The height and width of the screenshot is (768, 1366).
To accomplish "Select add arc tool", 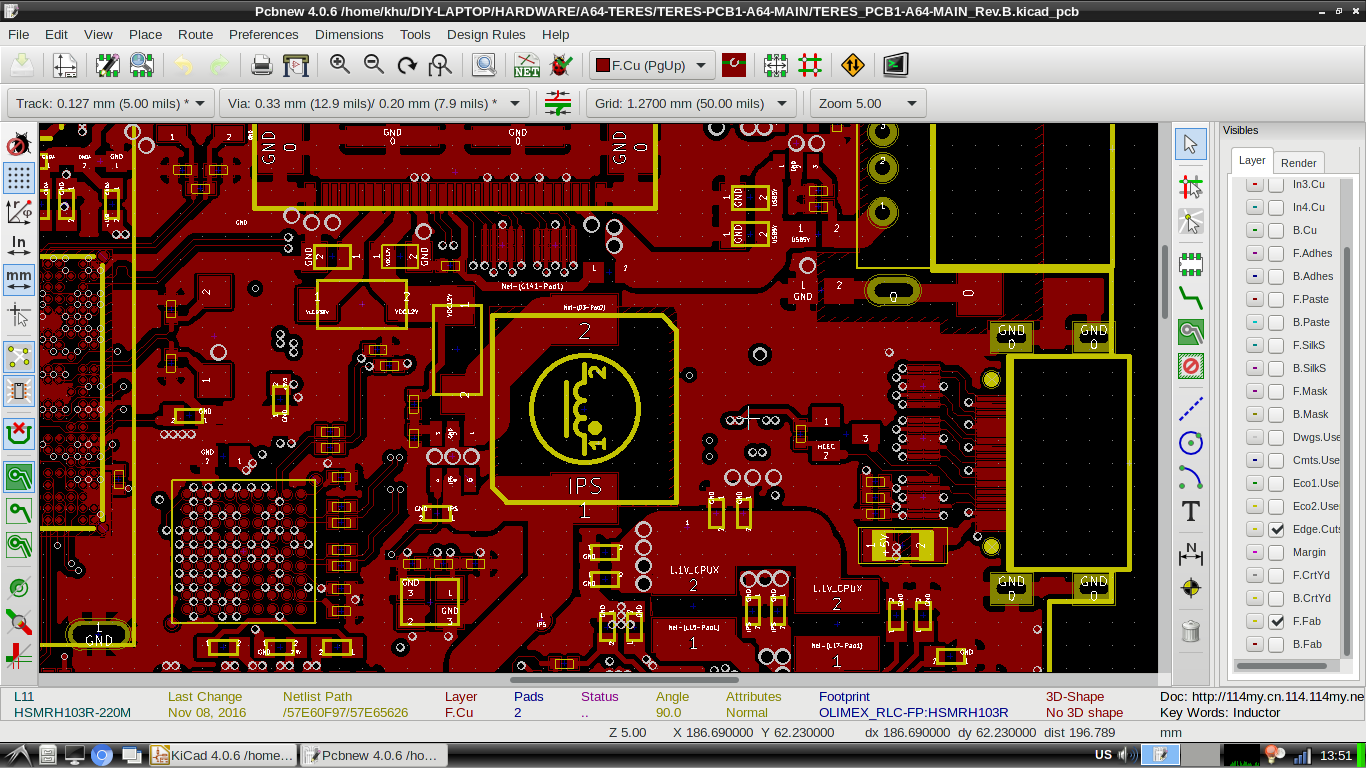I will [1190, 476].
